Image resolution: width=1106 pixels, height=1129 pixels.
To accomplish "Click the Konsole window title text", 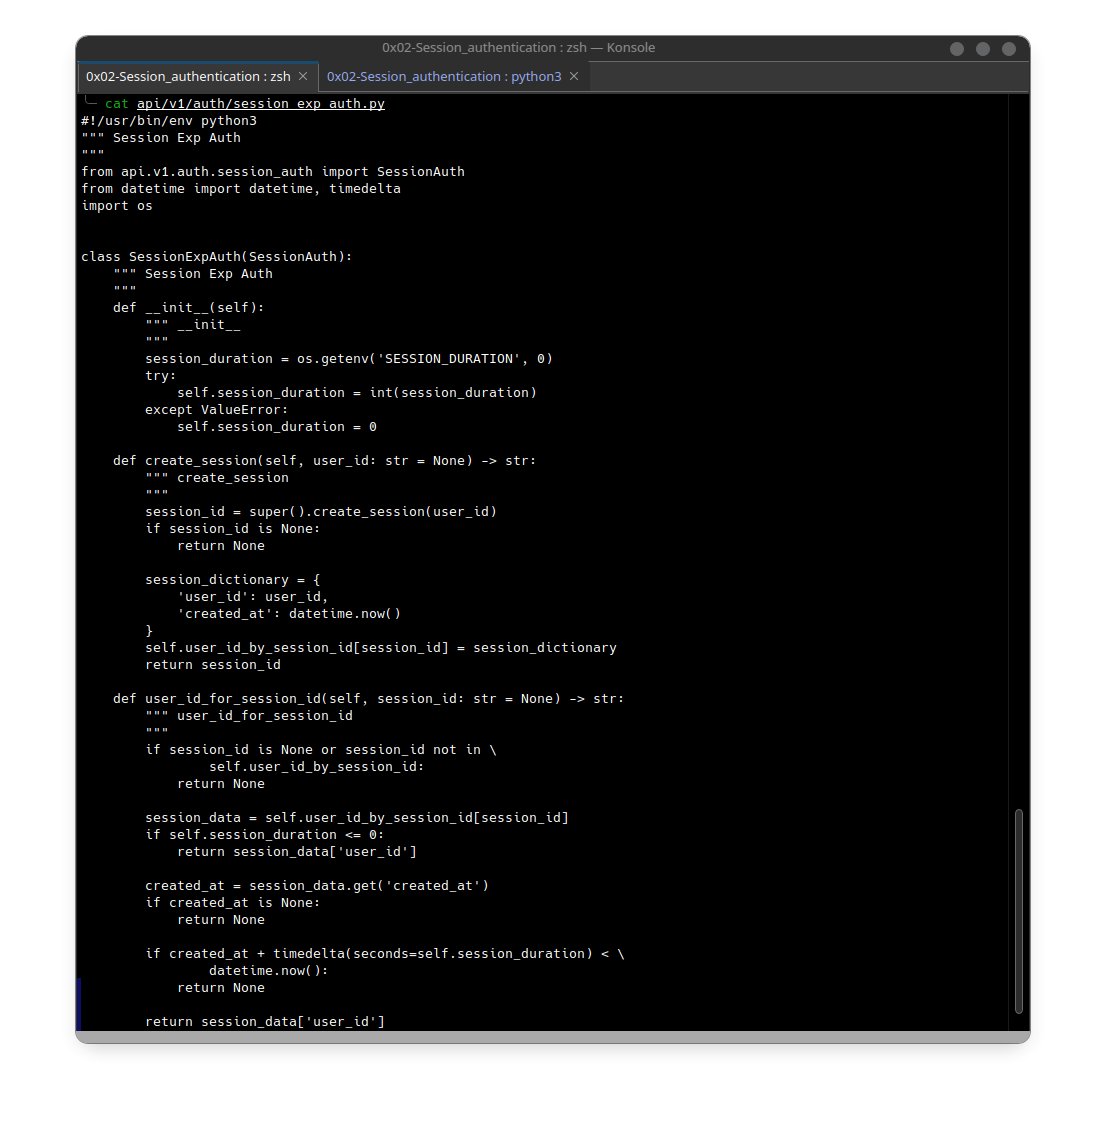I will 518,48.
